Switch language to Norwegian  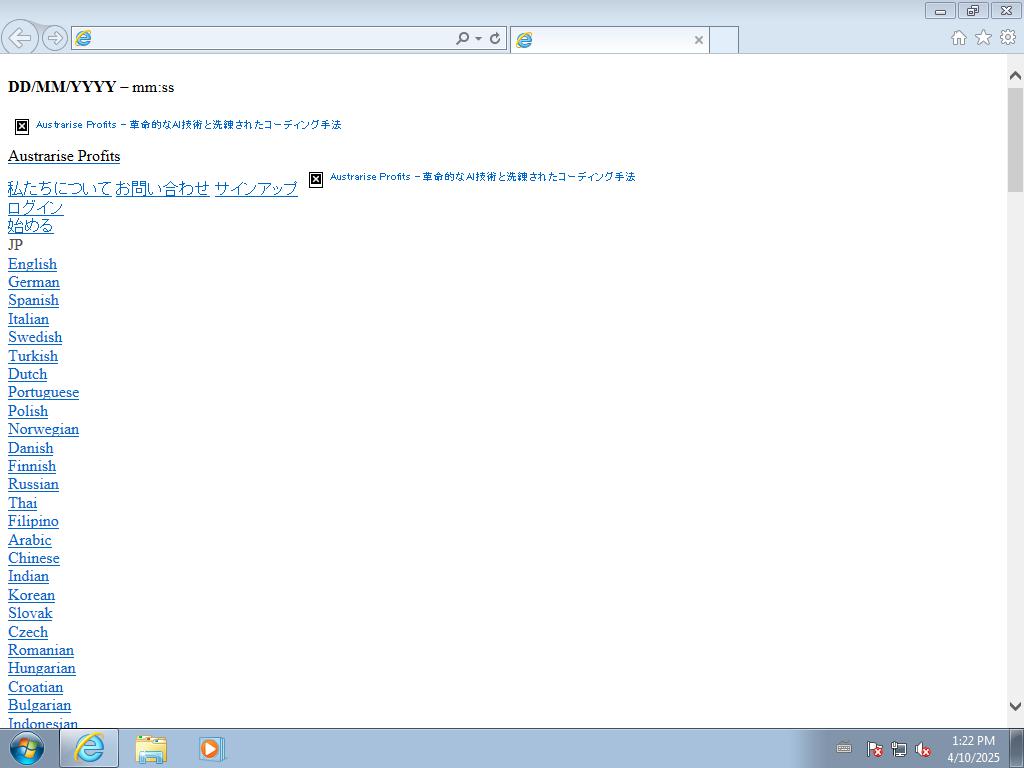pyautogui.click(x=44, y=429)
